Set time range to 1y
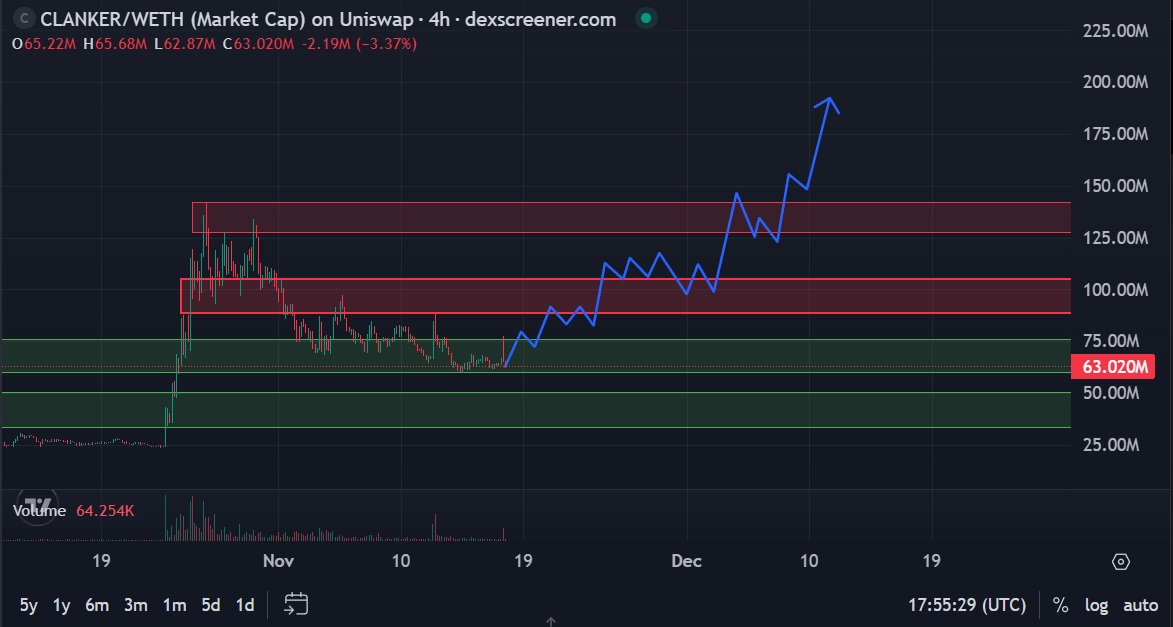 61,605
